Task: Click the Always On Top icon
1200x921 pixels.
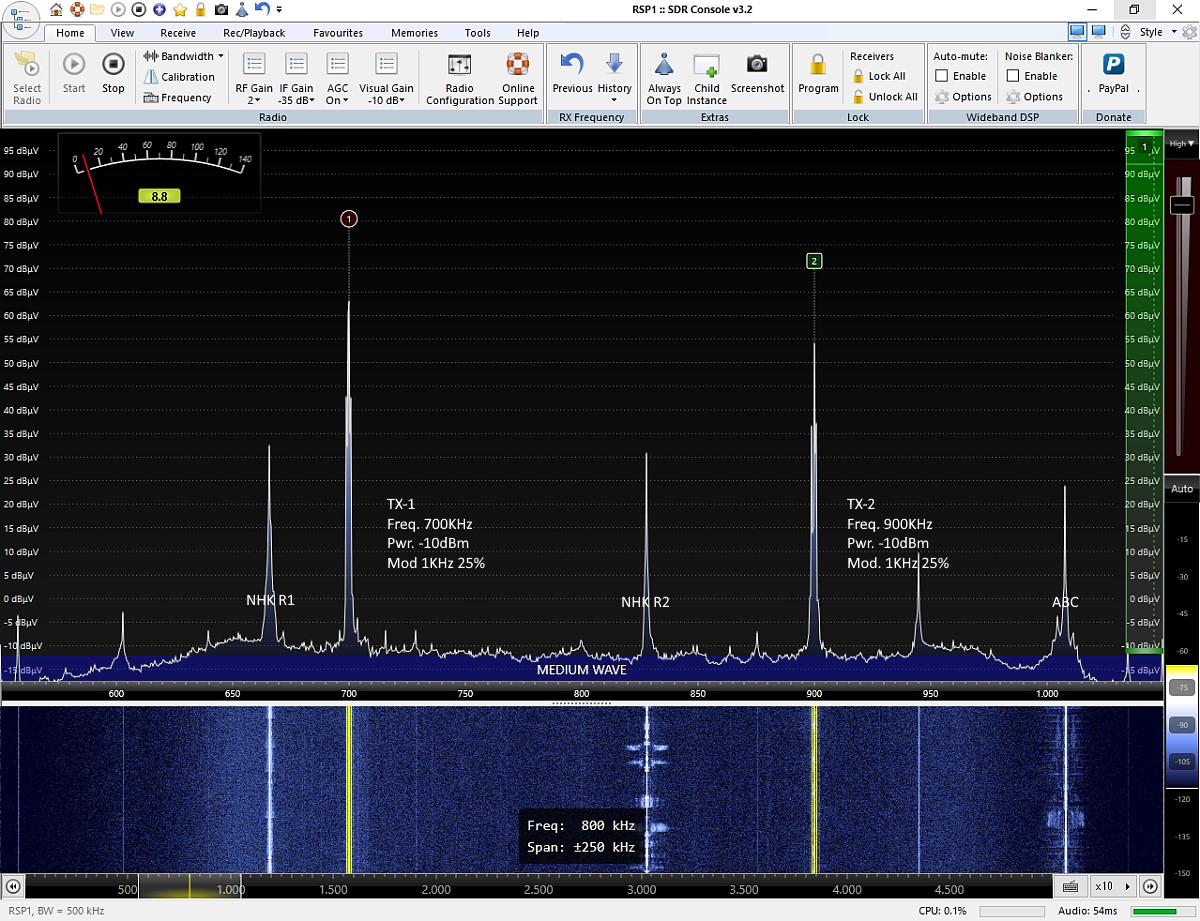Action: (x=664, y=78)
